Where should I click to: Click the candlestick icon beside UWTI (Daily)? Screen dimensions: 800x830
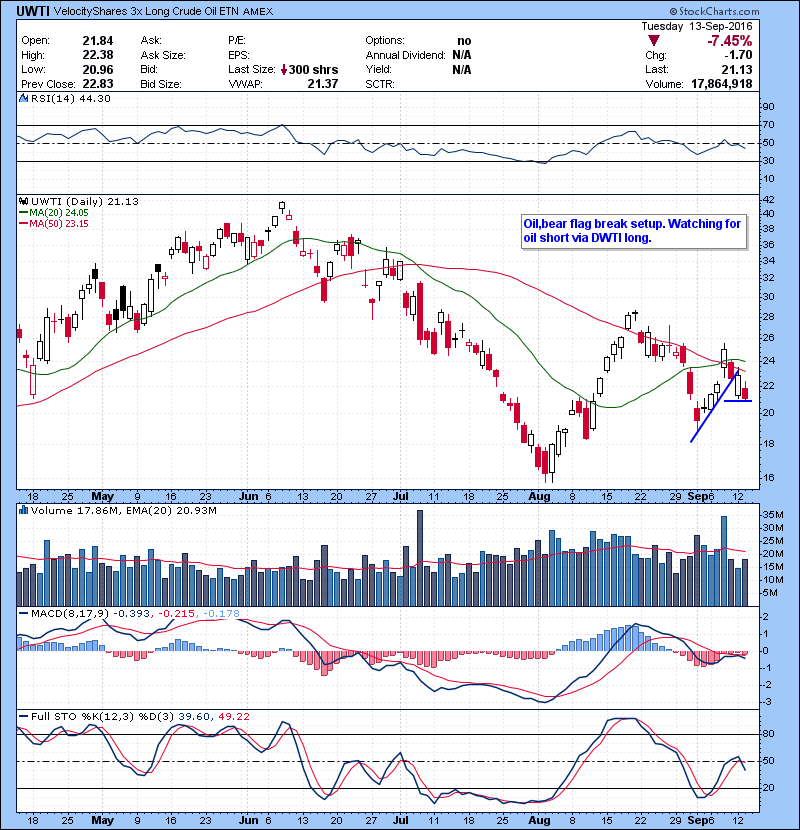coord(23,201)
